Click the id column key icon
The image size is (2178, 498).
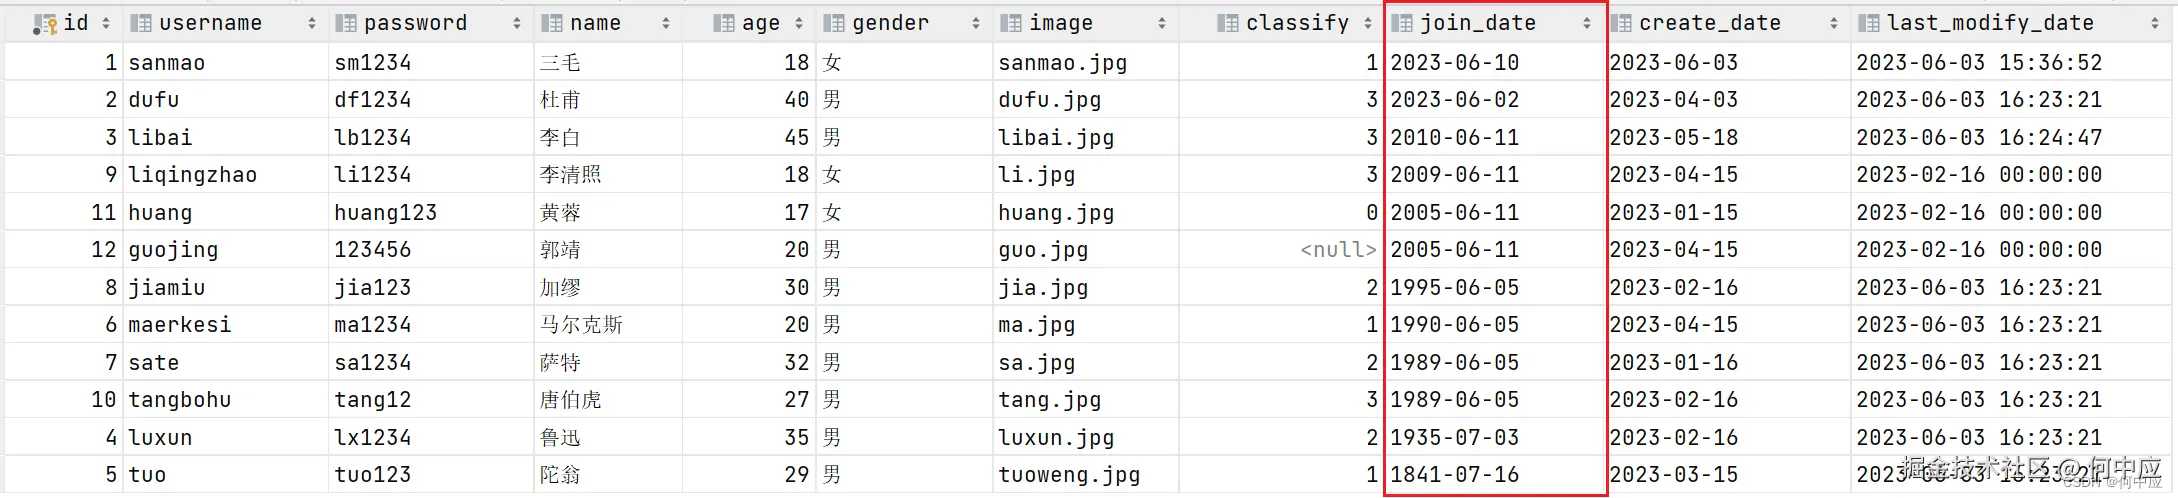click(46, 23)
